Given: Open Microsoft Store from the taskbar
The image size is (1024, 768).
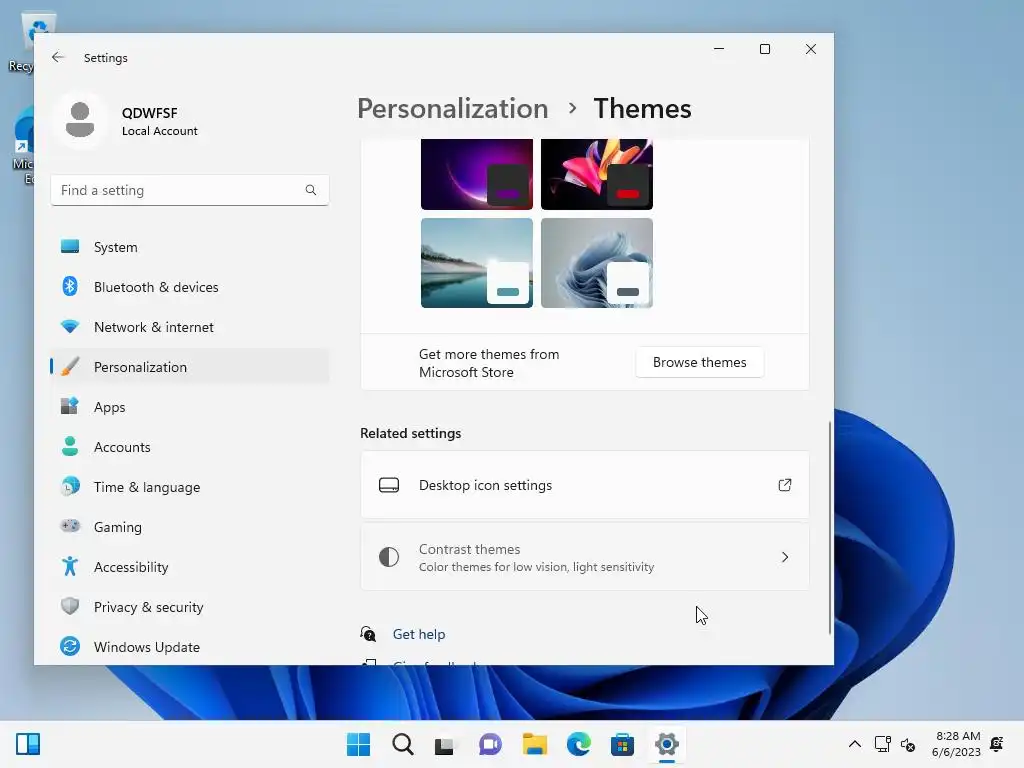Looking at the screenshot, I should [x=622, y=744].
